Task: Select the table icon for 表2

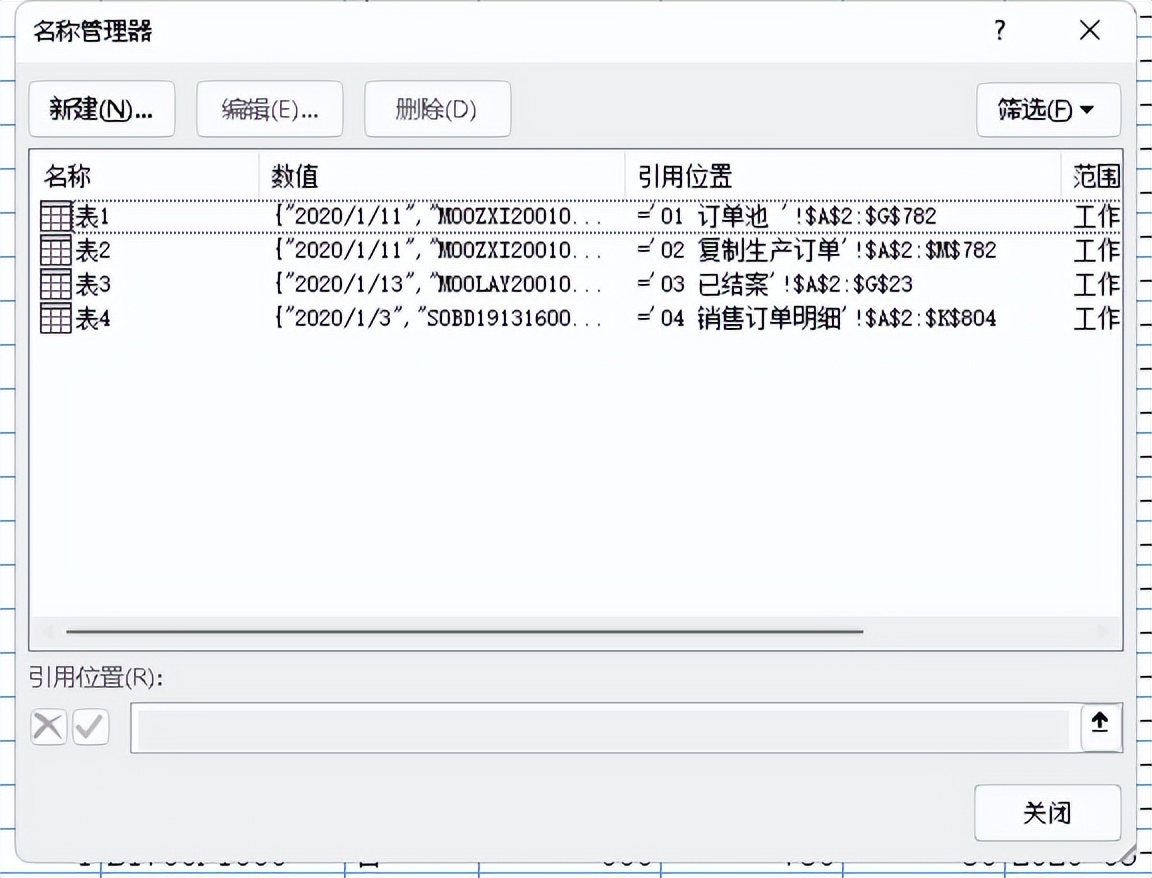Action: [x=56, y=251]
